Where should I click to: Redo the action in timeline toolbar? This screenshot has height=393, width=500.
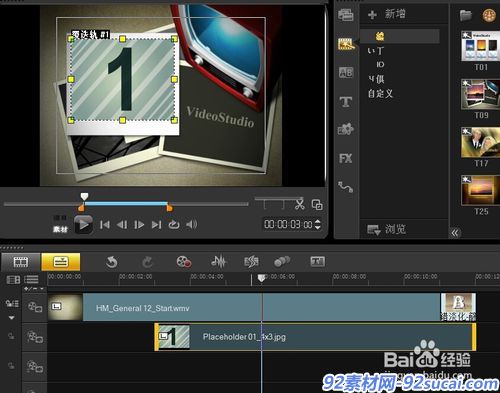point(147,262)
